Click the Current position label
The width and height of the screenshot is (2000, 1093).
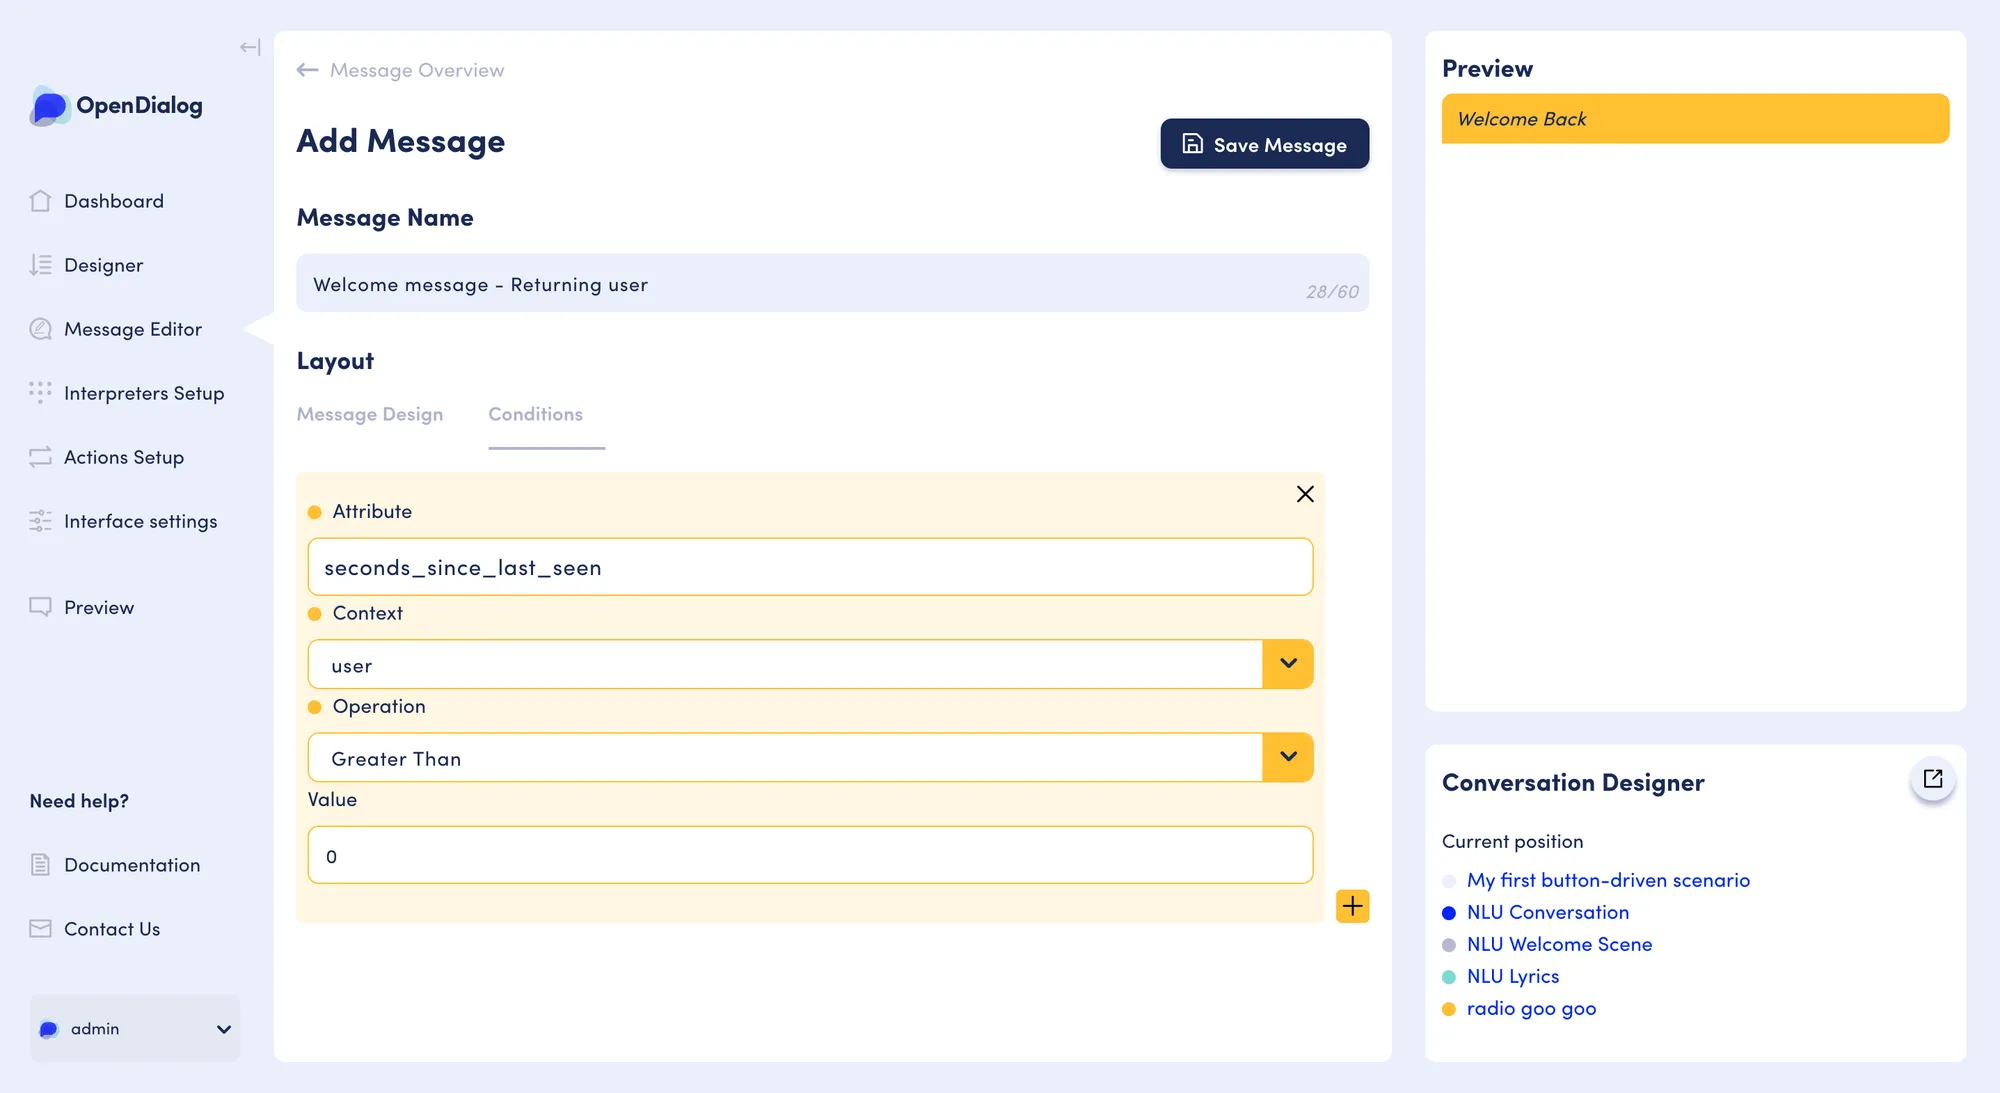[x=1512, y=841]
